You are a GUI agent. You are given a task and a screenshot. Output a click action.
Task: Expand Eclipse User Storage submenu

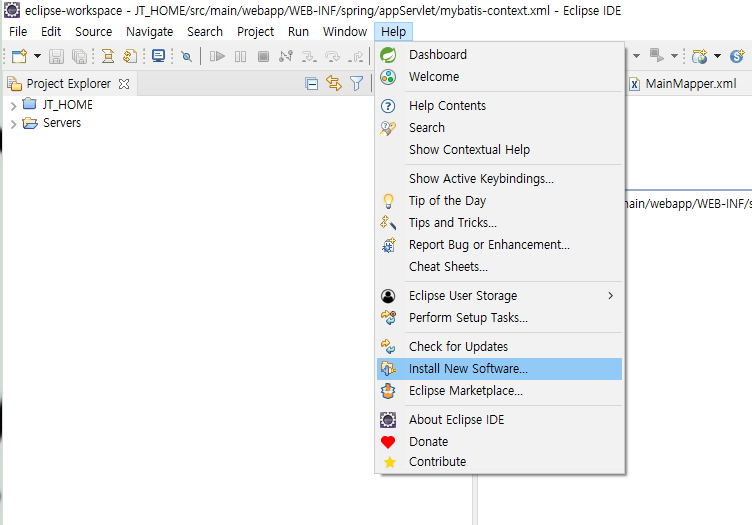pyautogui.click(x=499, y=296)
